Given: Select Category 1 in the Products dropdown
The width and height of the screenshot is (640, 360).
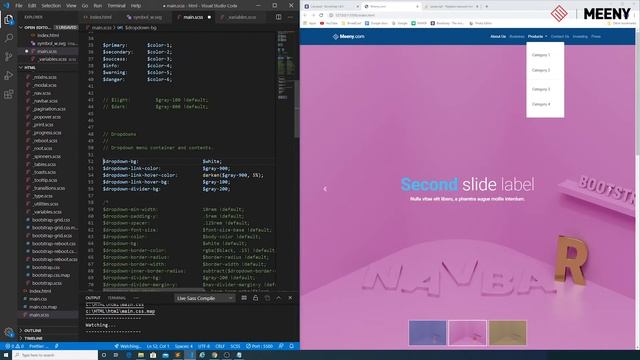Looking at the screenshot, I should point(541,55).
